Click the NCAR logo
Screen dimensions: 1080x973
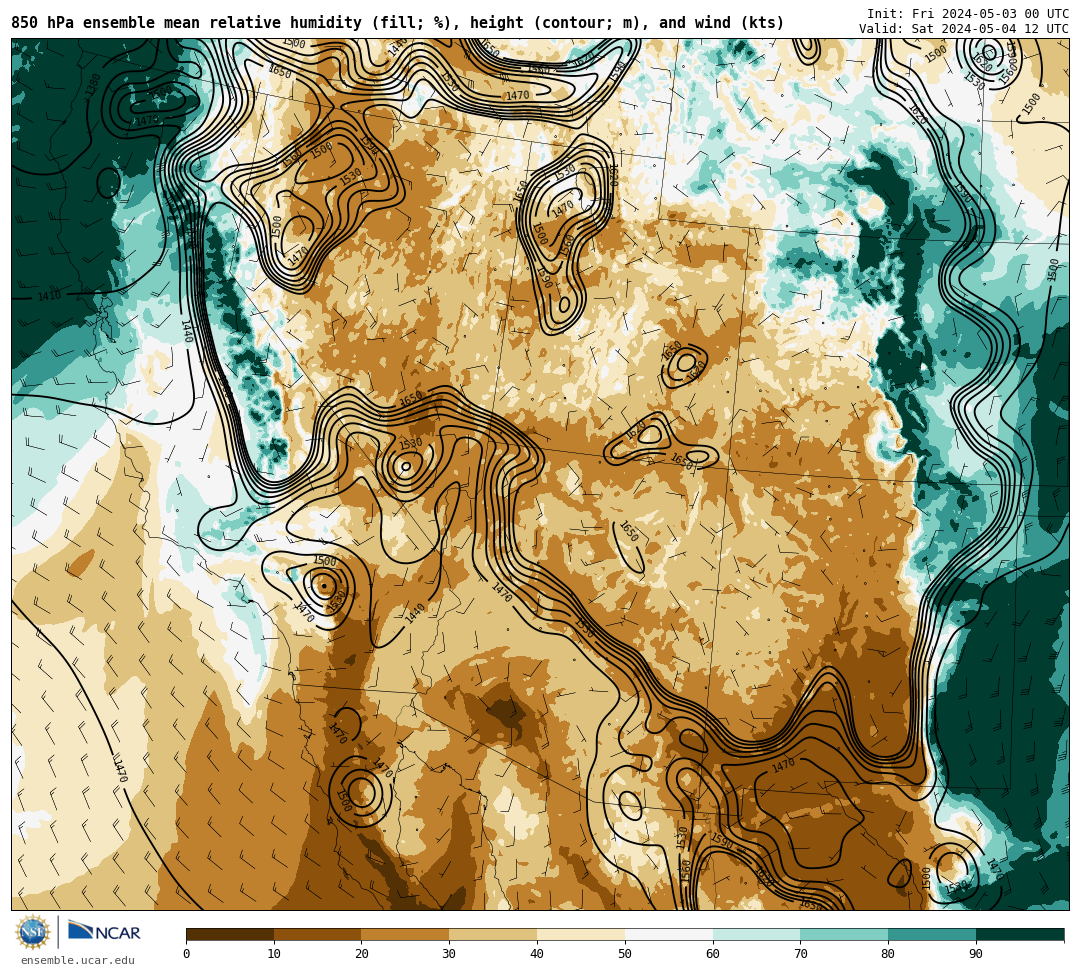[104, 931]
